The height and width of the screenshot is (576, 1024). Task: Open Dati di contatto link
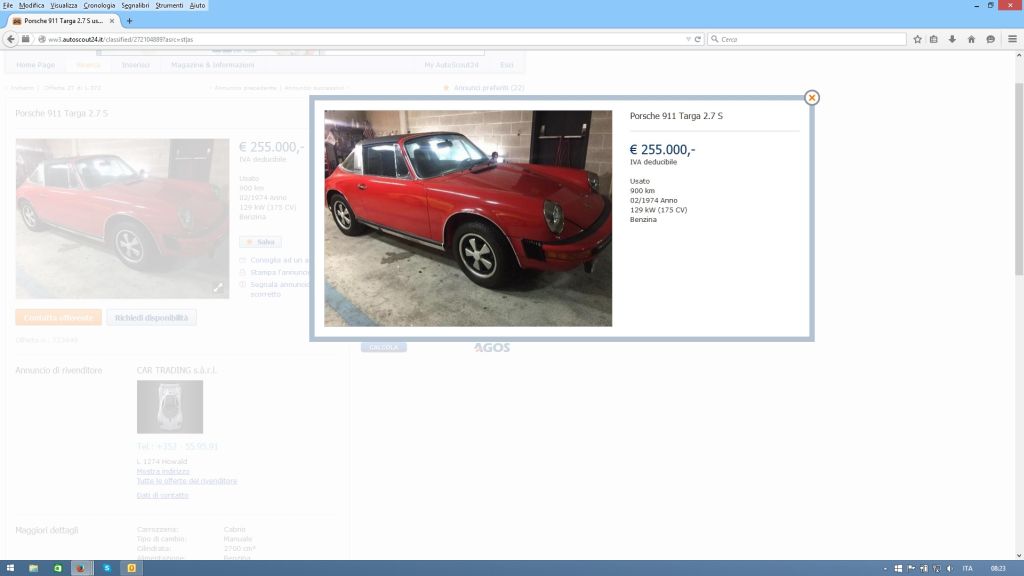[x=163, y=495]
